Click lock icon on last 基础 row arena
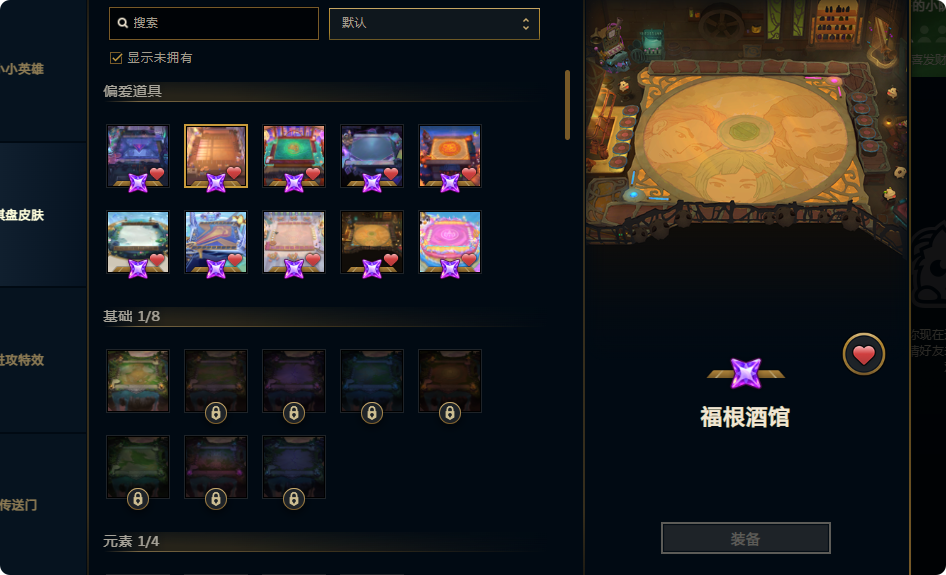Viewport: 946px width, 575px height. [294, 499]
